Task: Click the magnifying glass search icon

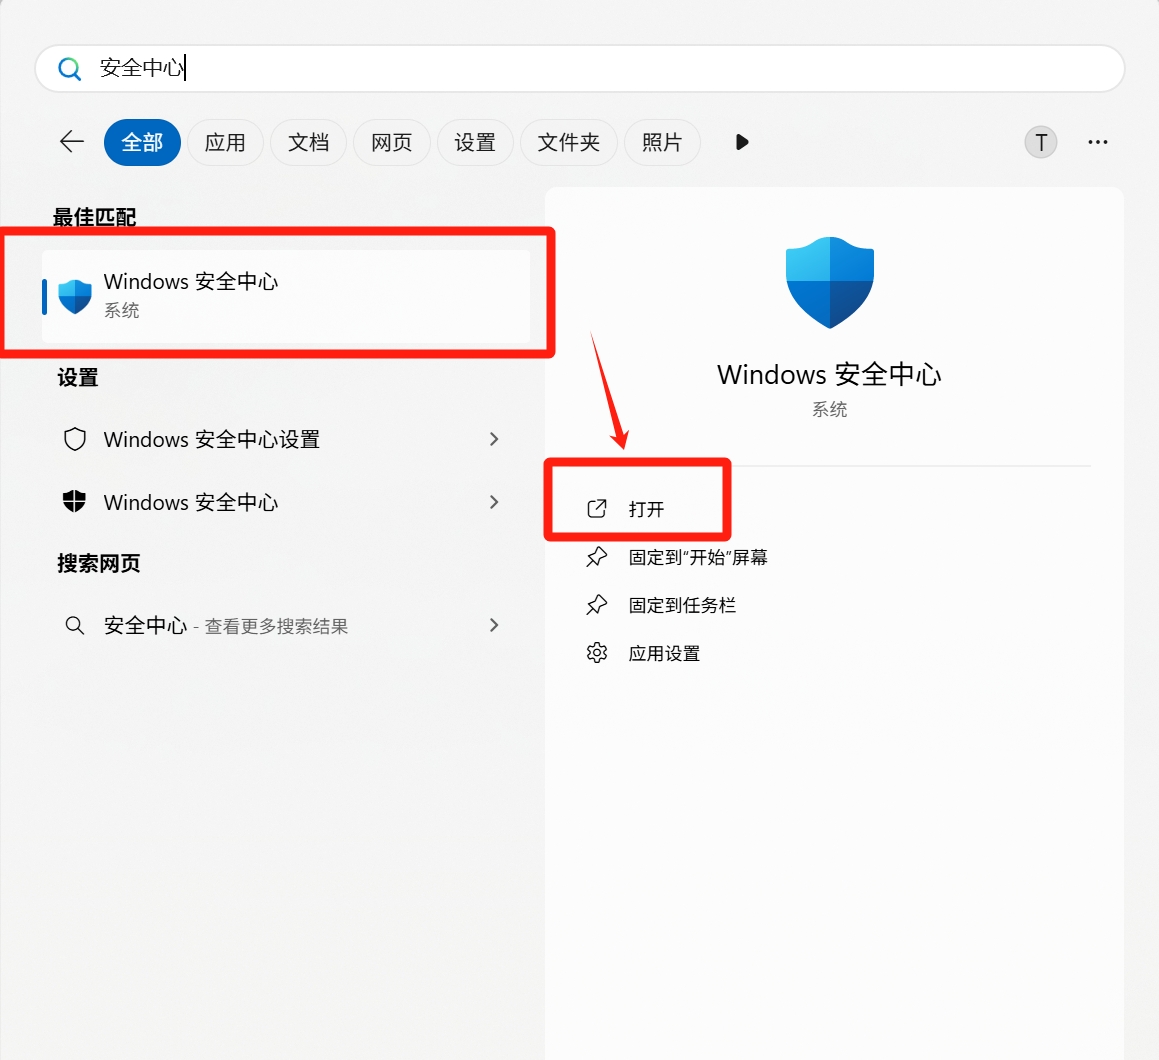Action: tap(69, 68)
